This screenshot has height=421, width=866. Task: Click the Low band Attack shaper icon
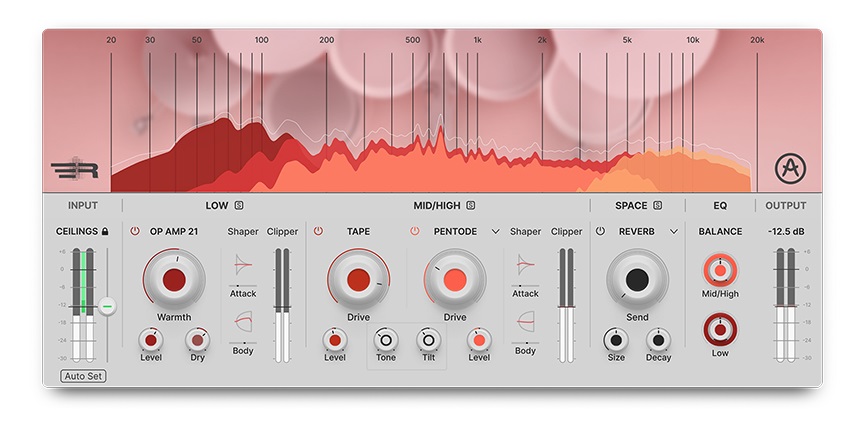tap(243, 265)
